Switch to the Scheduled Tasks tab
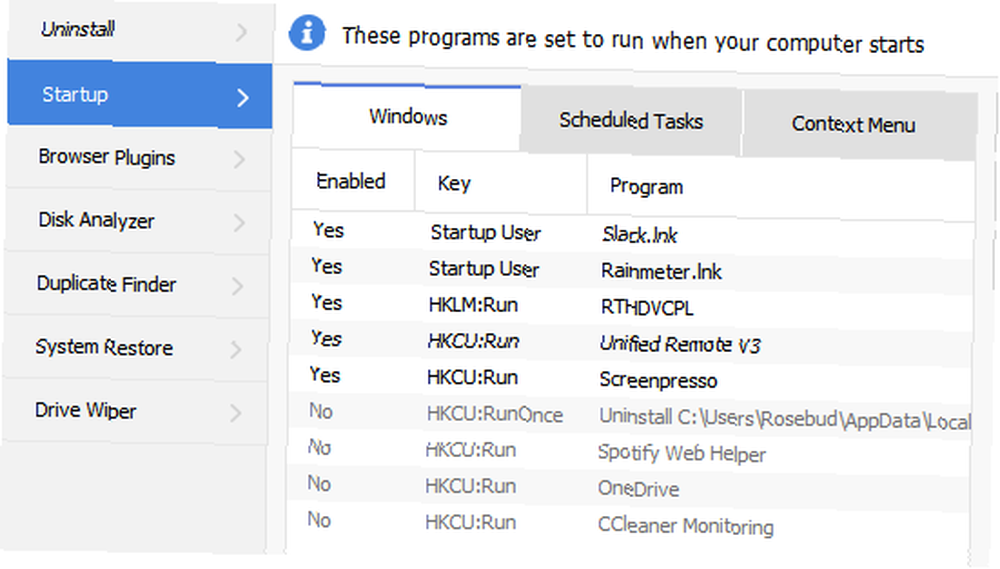Image resolution: width=1000 pixels, height=569 pixels. point(631,121)
